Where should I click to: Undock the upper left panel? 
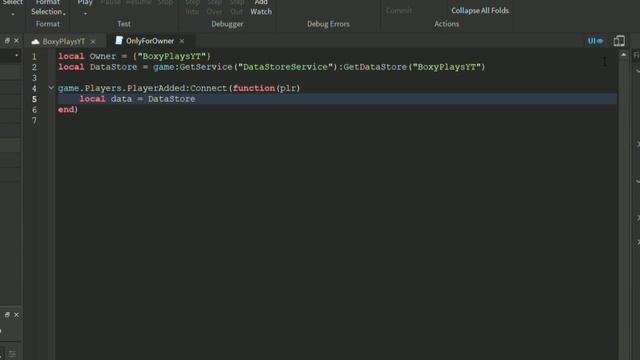(7, 40)
